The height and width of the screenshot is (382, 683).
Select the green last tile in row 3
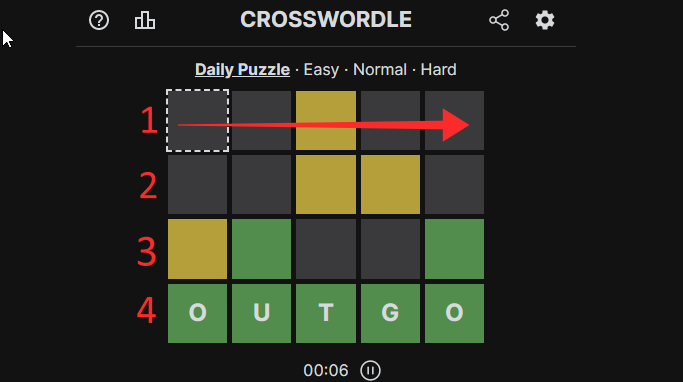coord(454,249)
